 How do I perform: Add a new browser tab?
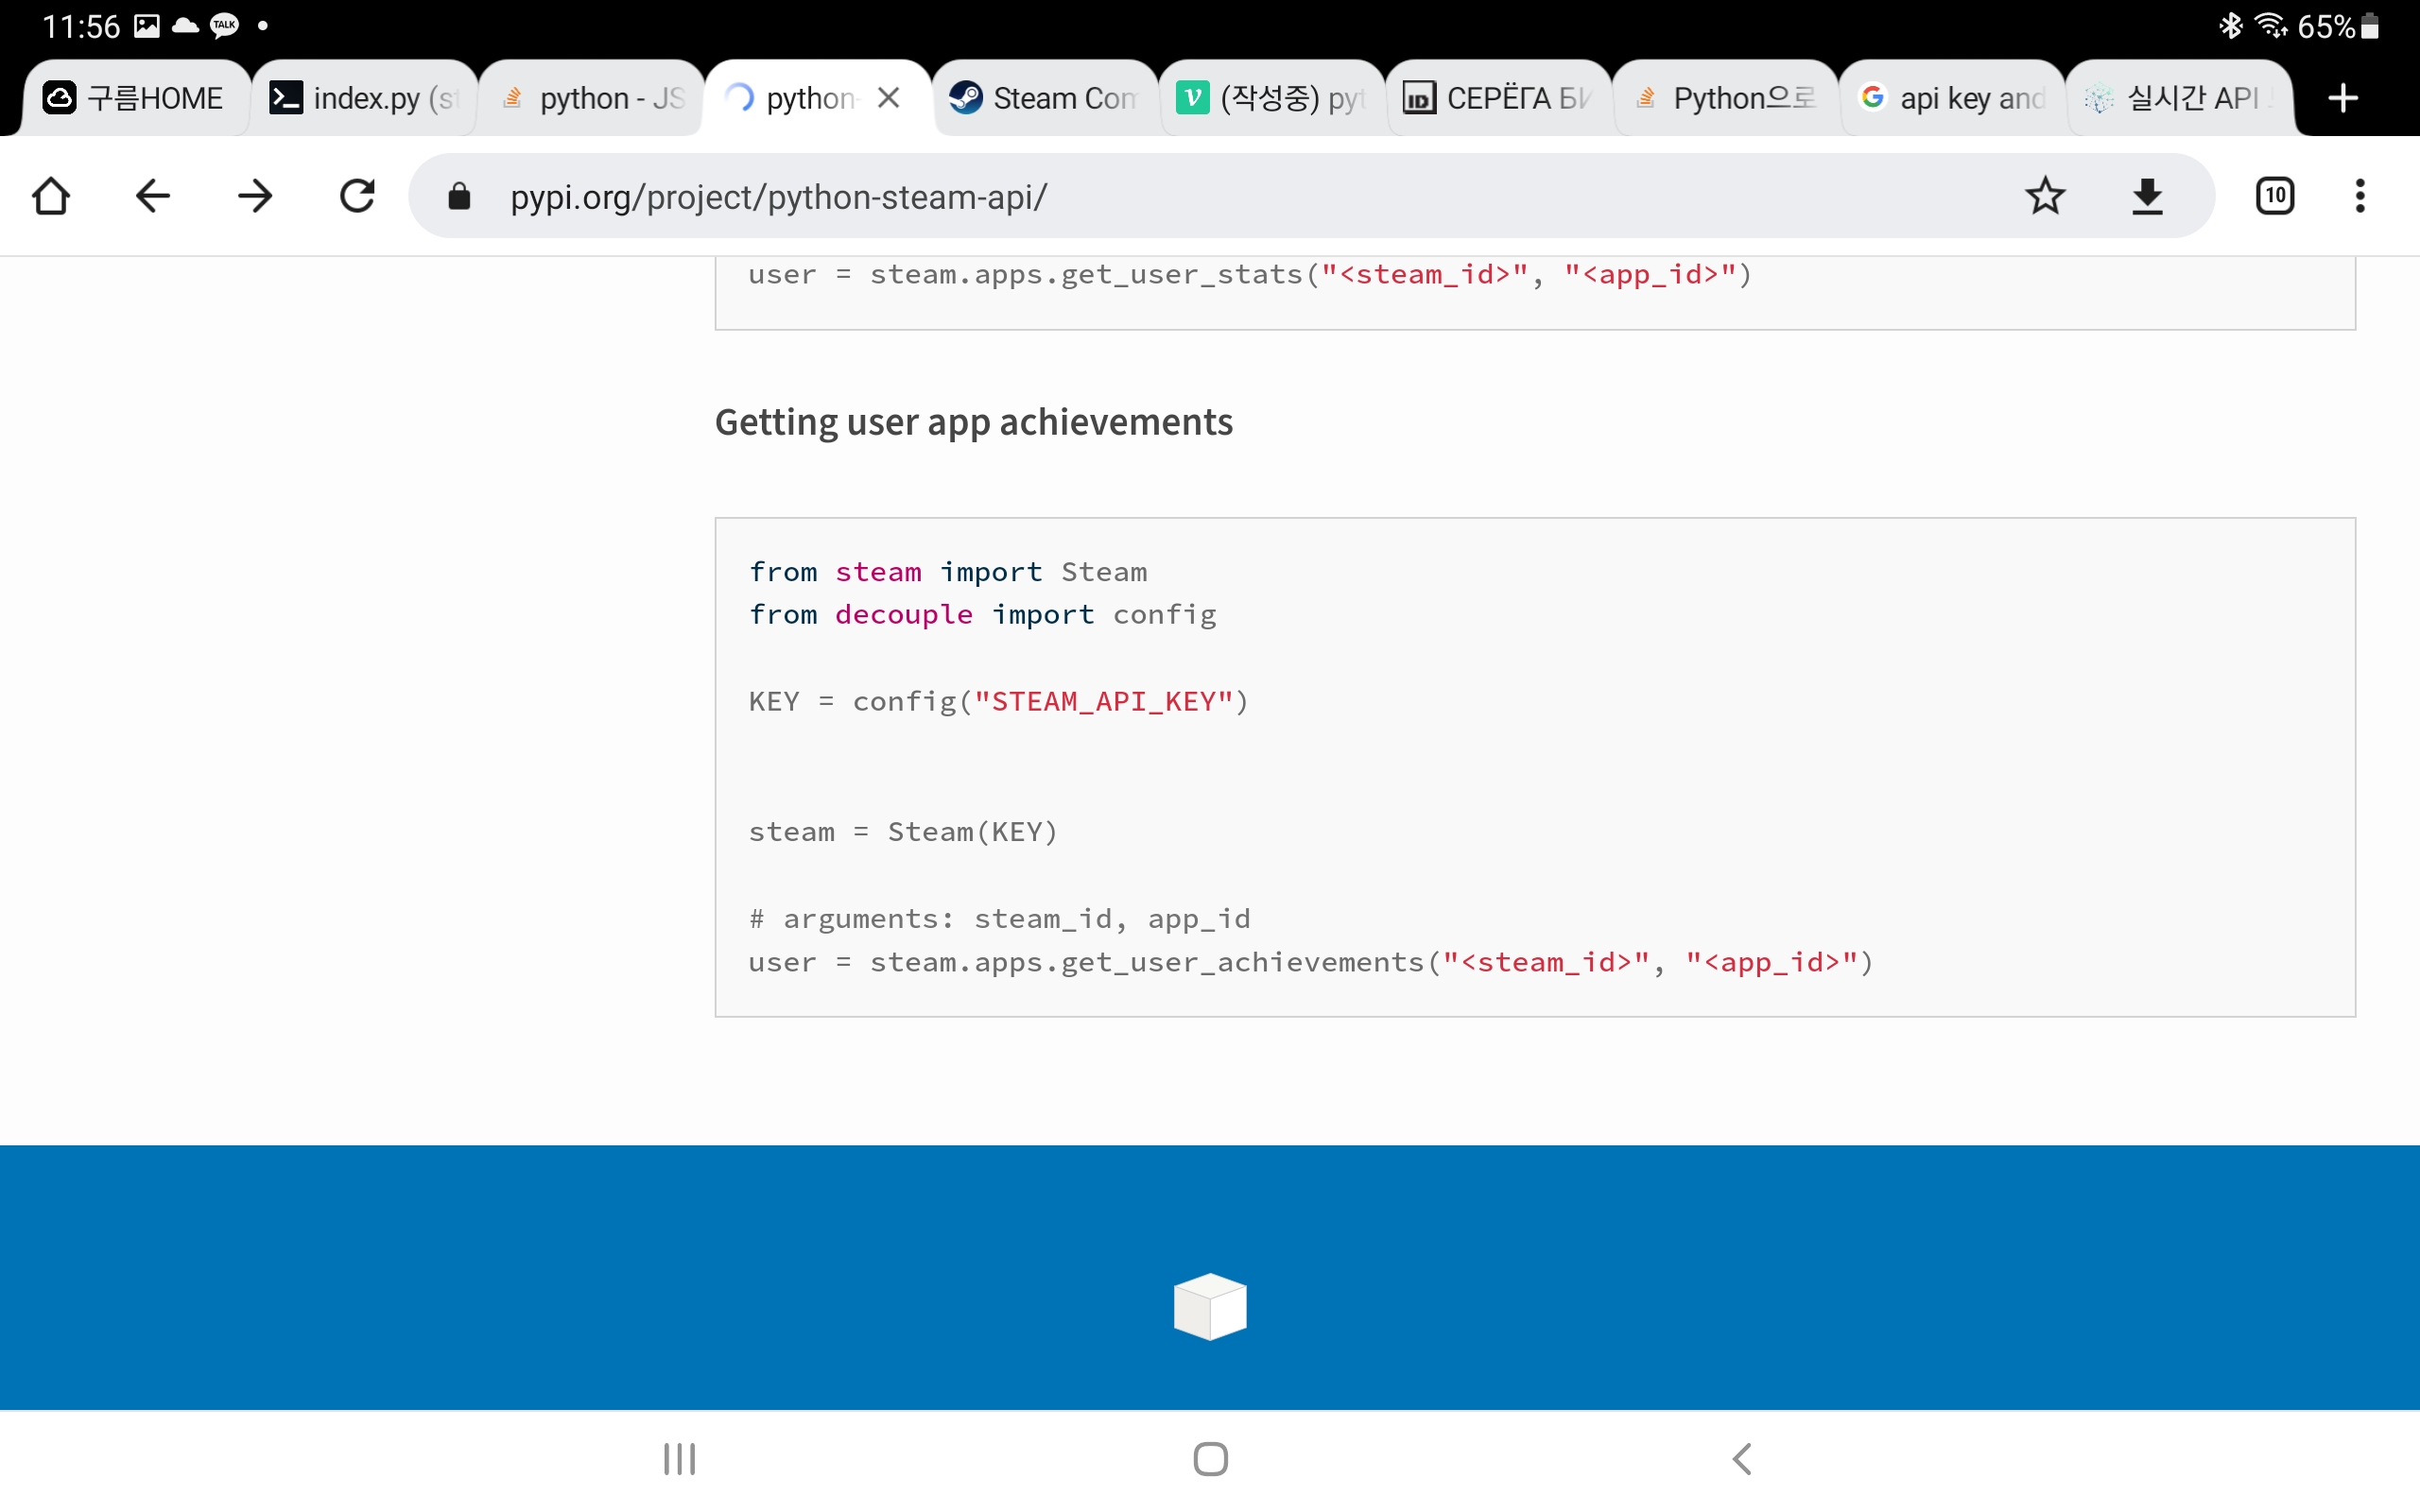point(2343,98)
